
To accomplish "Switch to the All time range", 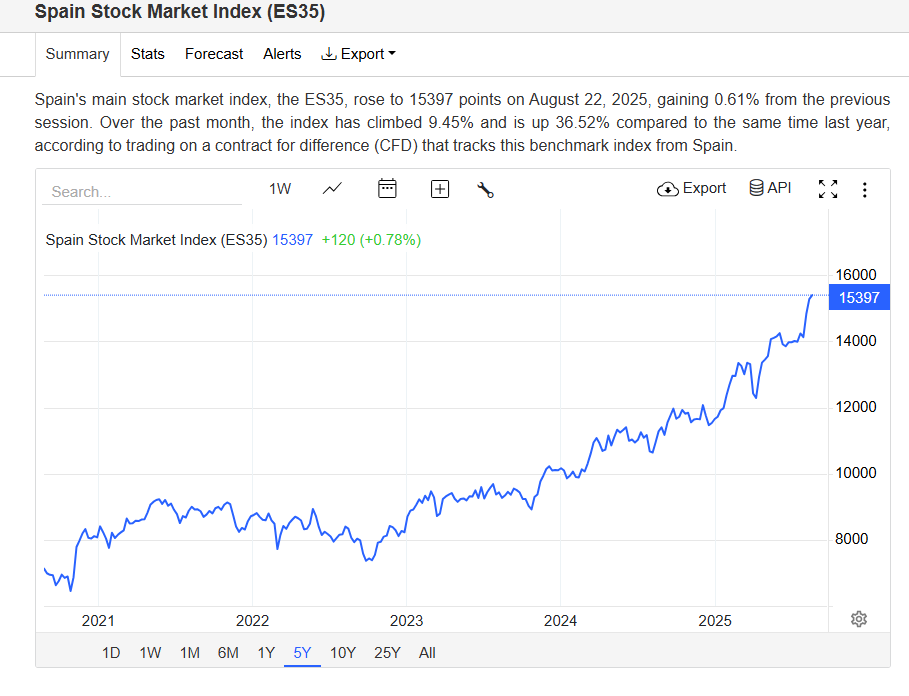I will pyautogui.click(x=427, y=653).
